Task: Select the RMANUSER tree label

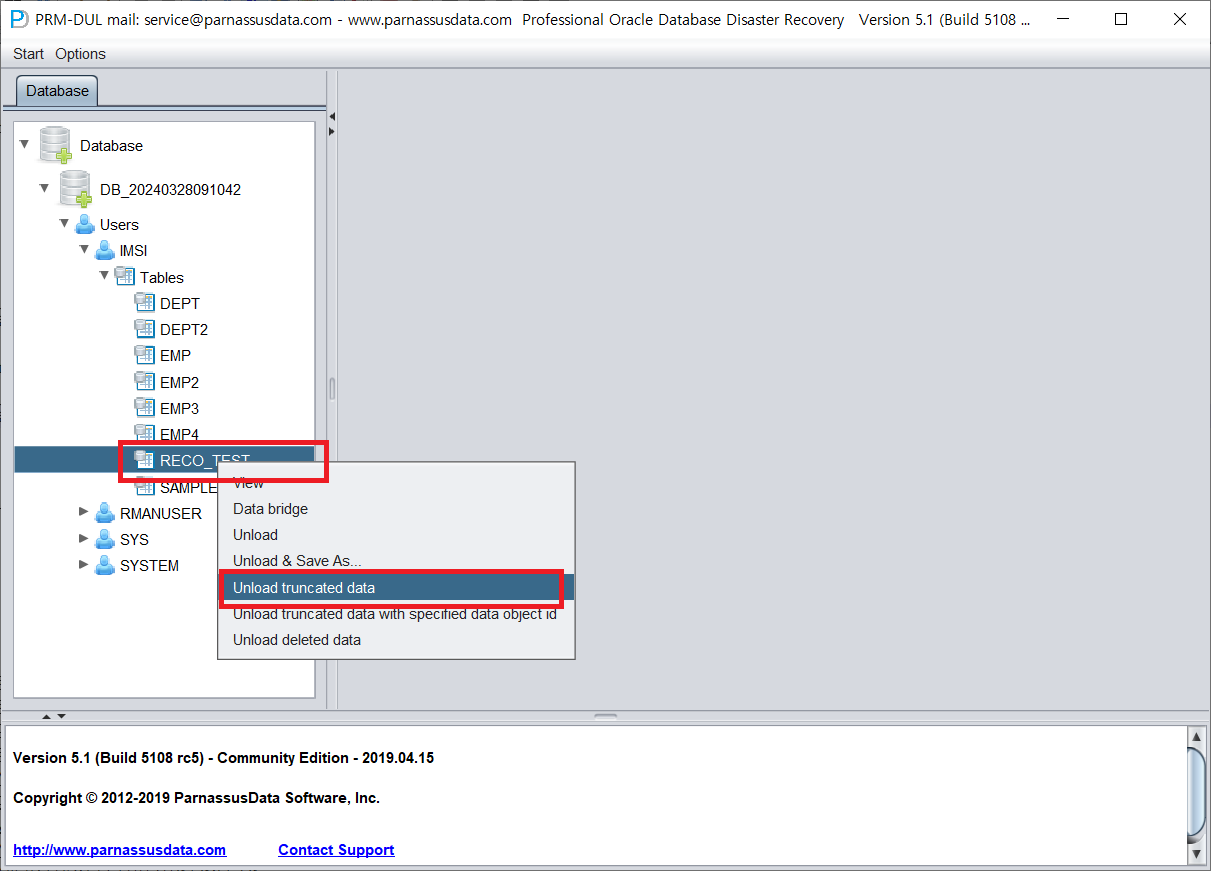Action: (x=161, y=513)
